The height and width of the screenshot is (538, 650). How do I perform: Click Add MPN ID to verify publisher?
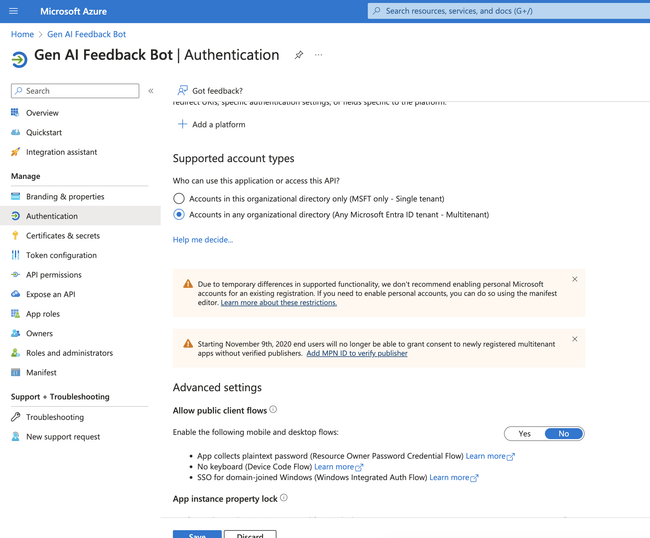tap(357, 353)
